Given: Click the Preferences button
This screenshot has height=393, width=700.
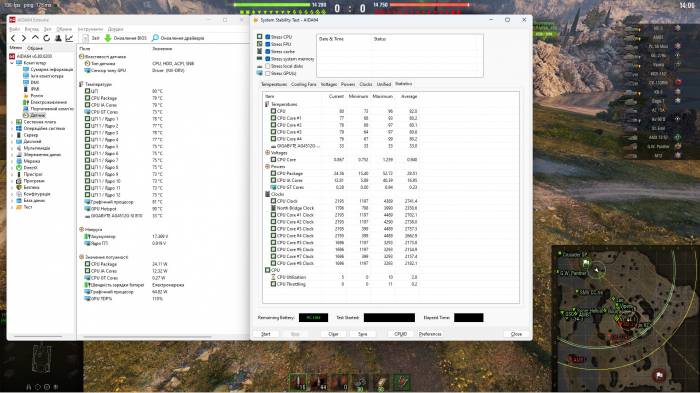Looking at the screenshot, I should pyautogui.click(x=430, y=334).
